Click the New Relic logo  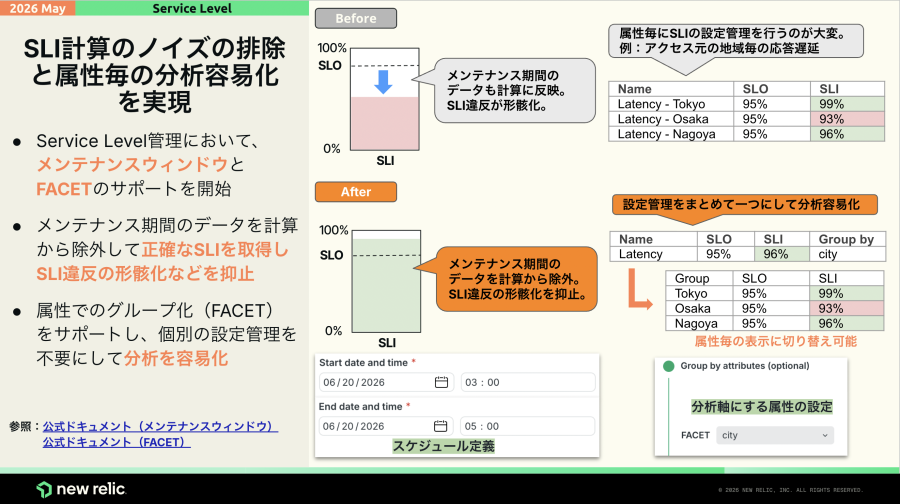click(81, 489)
